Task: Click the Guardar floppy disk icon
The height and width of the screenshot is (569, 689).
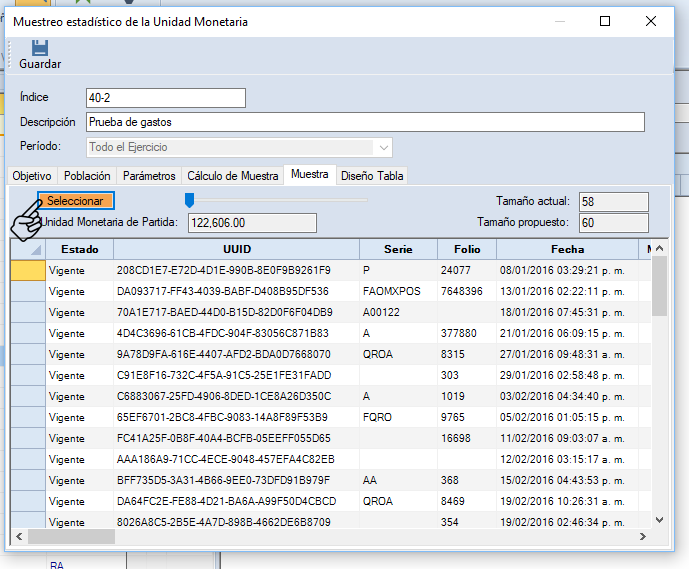Action: pyautogui.click(x=39, y=48)
